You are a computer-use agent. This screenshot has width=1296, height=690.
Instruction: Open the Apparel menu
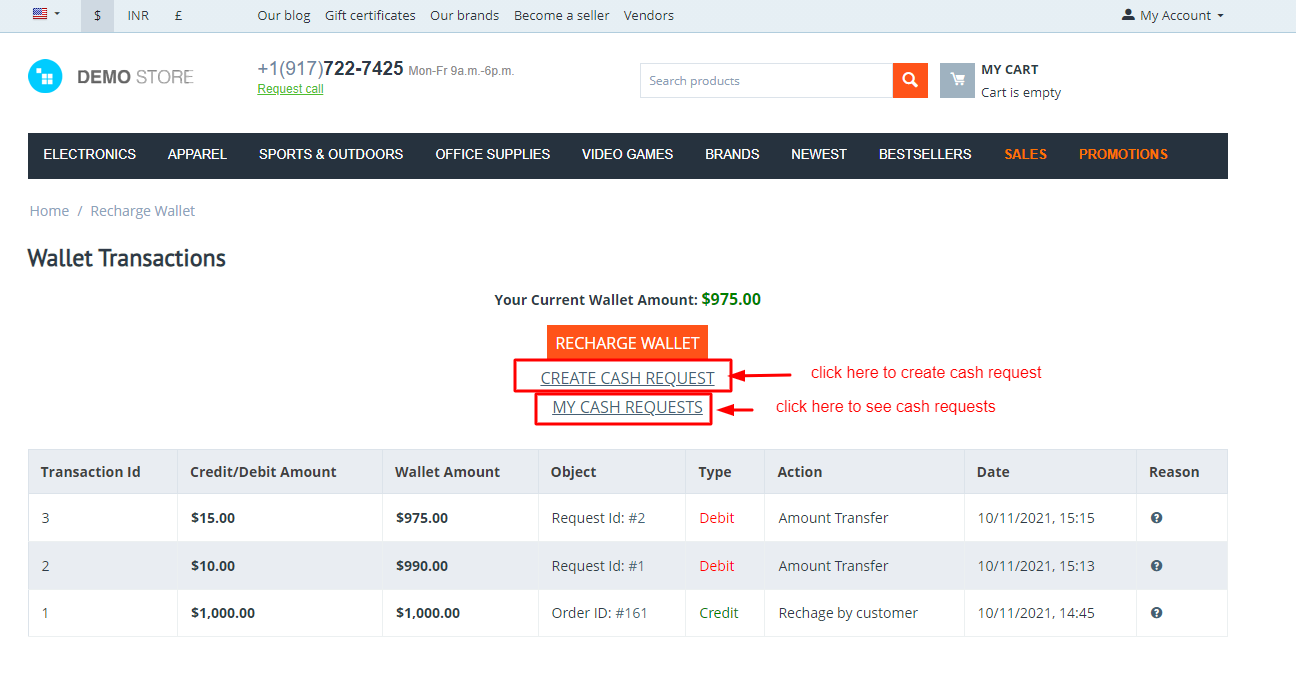tap(197, 154)
